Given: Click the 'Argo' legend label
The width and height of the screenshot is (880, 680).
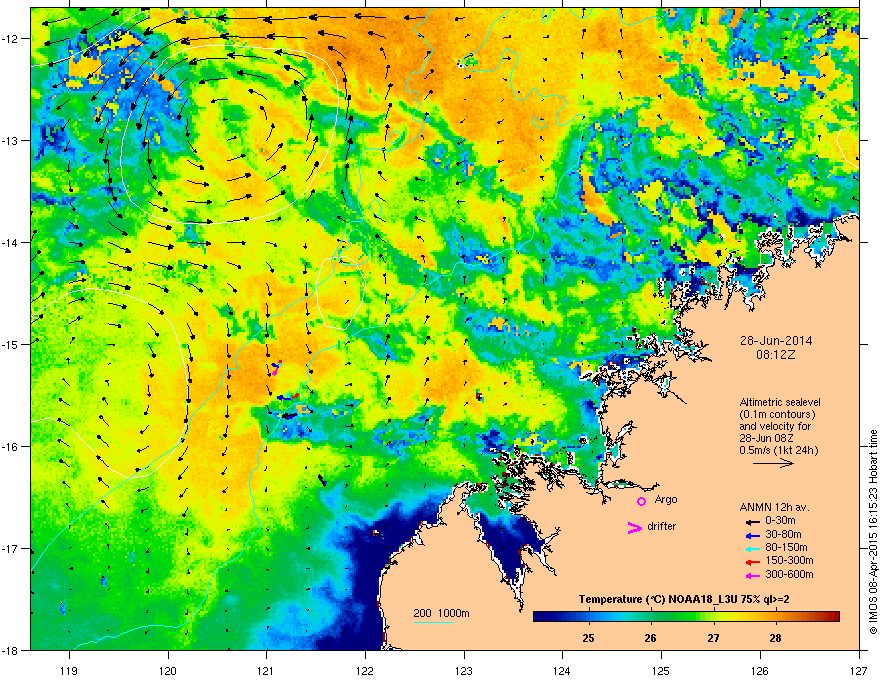Looking at the screenshot, I should pos(666,499).
